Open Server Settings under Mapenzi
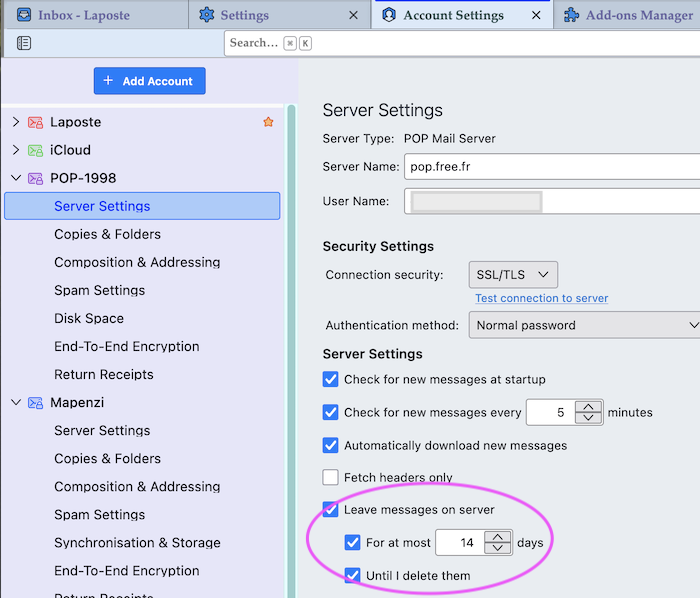Viewport: 700px width, 598px height. [142, 431]
